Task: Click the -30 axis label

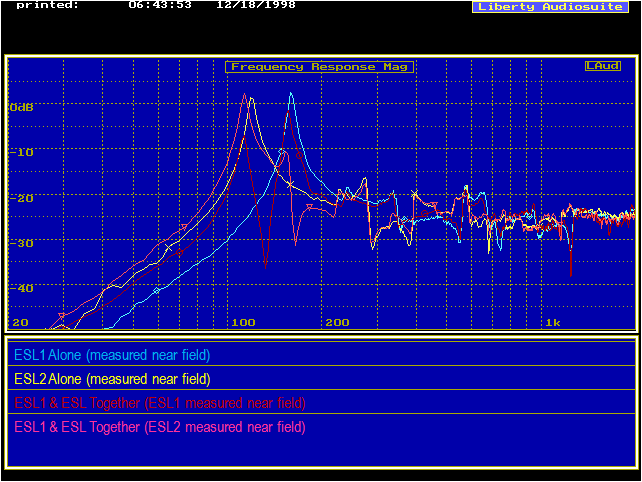Action: pyautogui.click(x=21, y=243)
